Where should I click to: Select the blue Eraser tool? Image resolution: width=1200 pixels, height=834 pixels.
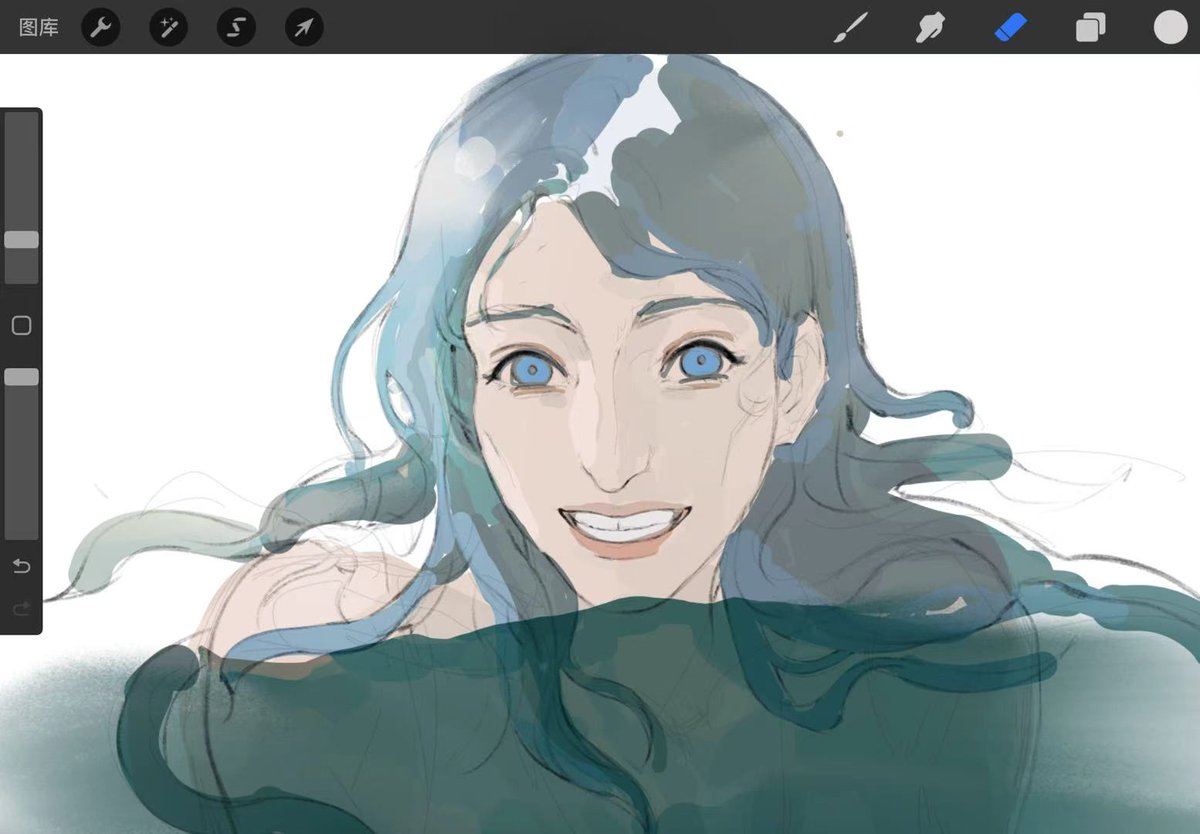click(x=1011, y=27)
